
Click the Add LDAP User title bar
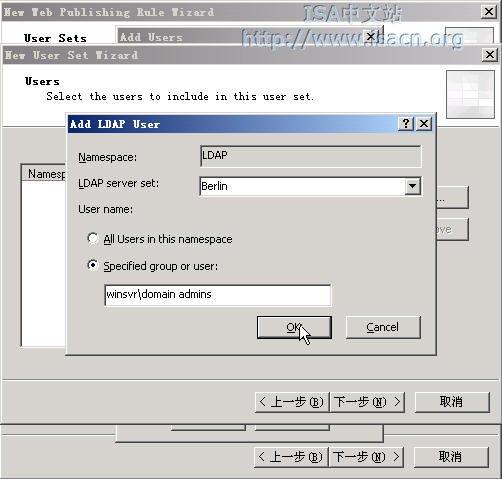(232, 124)
